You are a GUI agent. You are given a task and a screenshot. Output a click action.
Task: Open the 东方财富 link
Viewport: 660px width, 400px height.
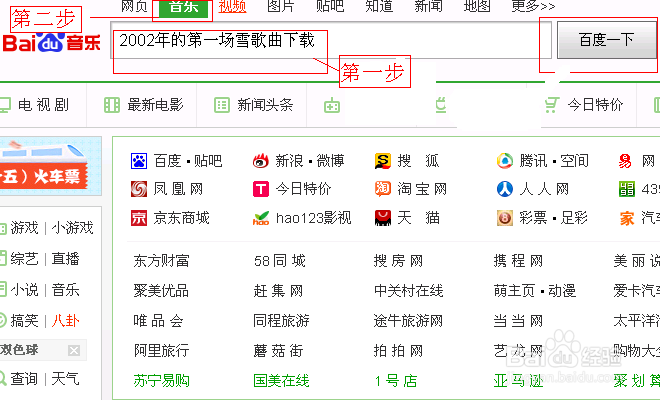161,261
